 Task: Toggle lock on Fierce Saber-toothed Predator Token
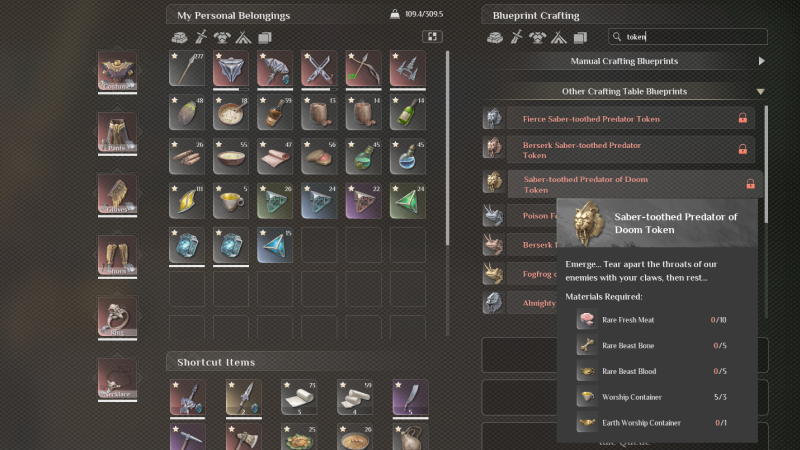(x=743, y=118)
